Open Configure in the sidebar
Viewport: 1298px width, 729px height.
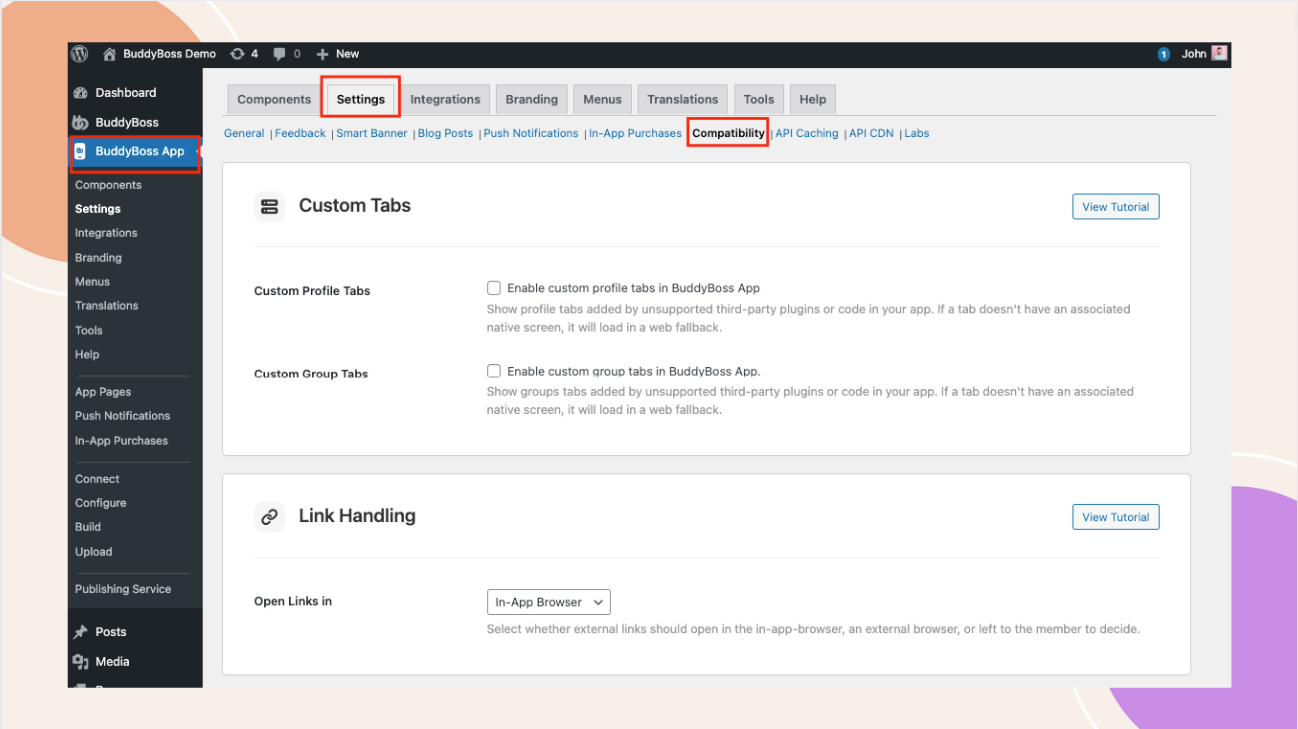point(101,503)
